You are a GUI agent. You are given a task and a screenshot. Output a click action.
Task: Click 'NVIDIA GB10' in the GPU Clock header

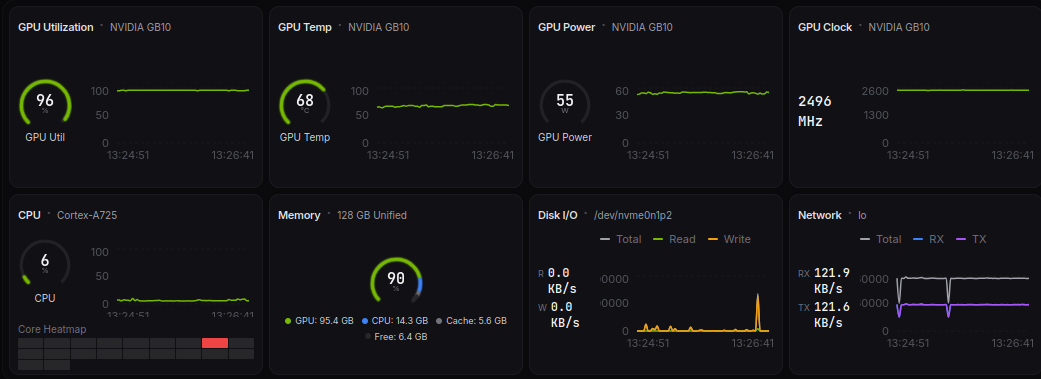899,27
